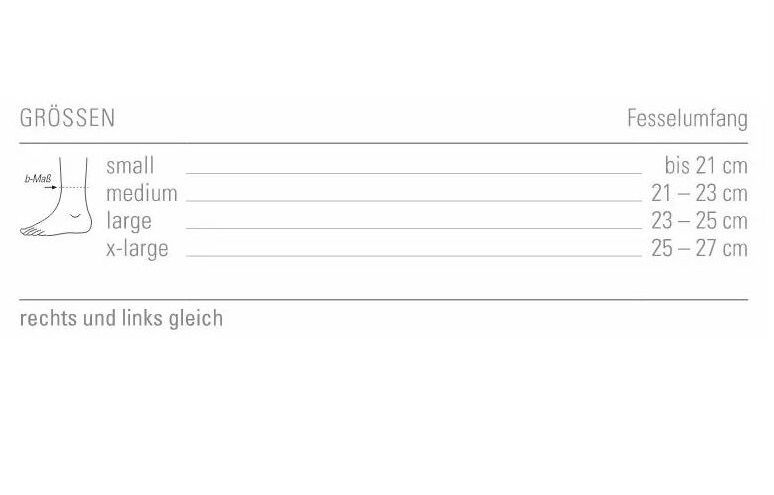Click the 25 – 27 cm value
Image resolution: width=774 pixels, height=495 pixels.
(699, 249)
